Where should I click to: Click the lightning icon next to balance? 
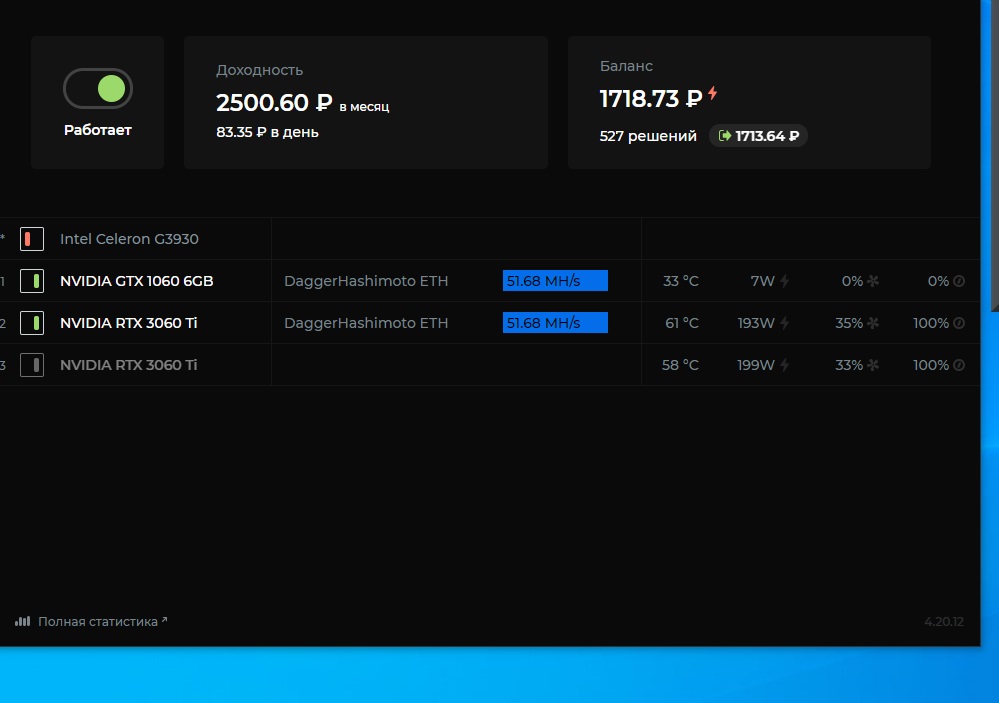click(713, 94)
